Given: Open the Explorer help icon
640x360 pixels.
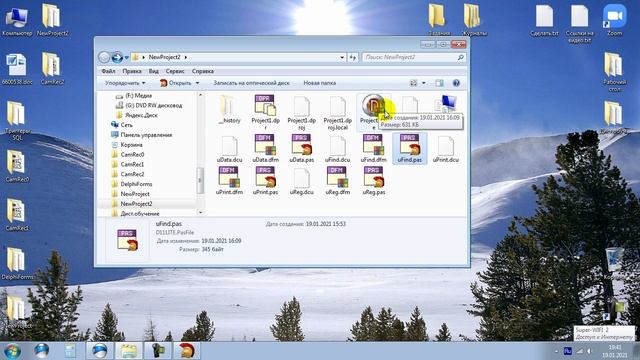Looking at the screenshot, I should [456, 83].
